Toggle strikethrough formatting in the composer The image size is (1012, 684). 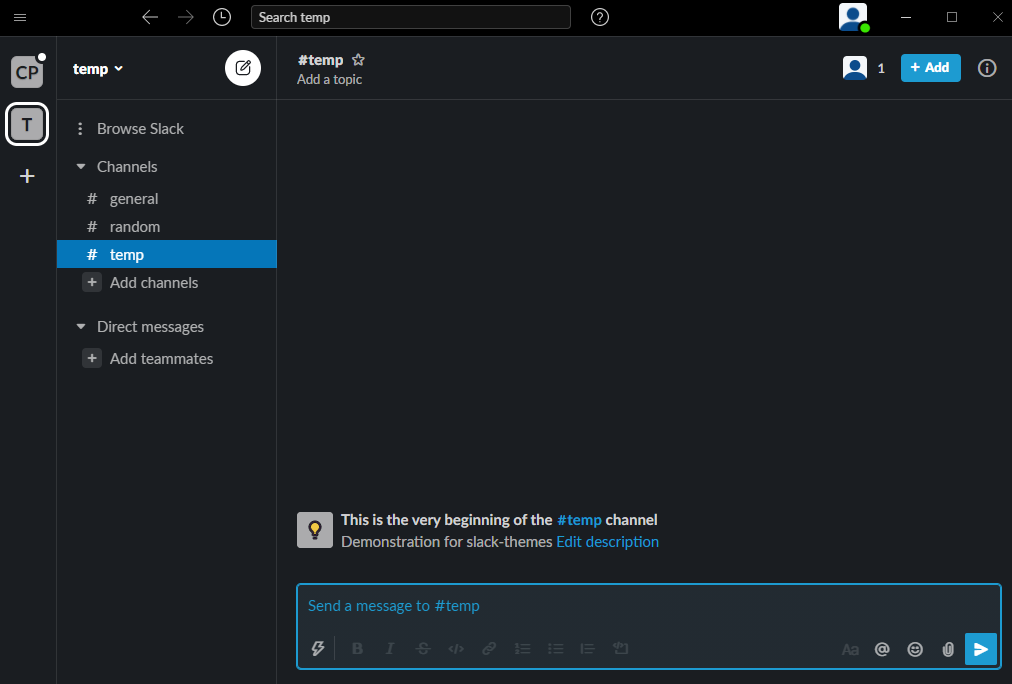tap(423, 649)
